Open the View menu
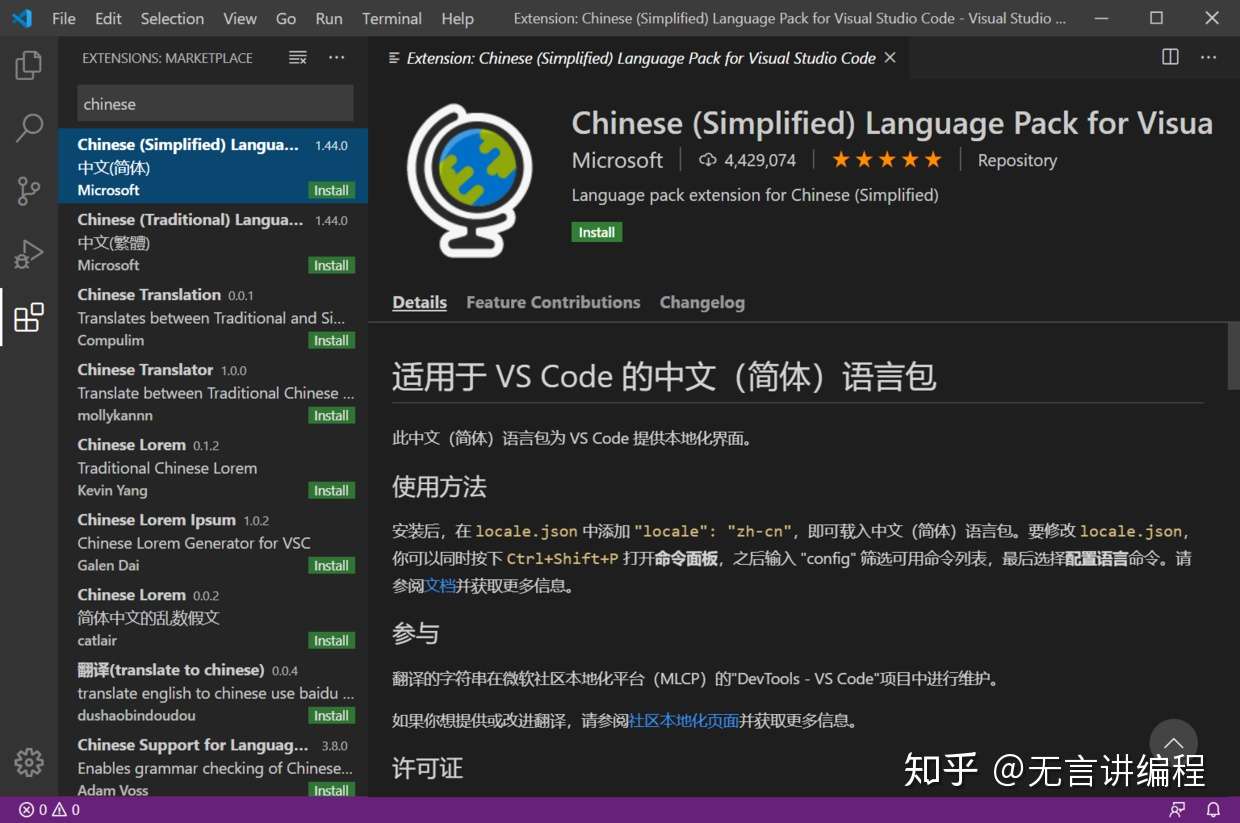This screenshot has height=823, width=1240. pos(240,18)
